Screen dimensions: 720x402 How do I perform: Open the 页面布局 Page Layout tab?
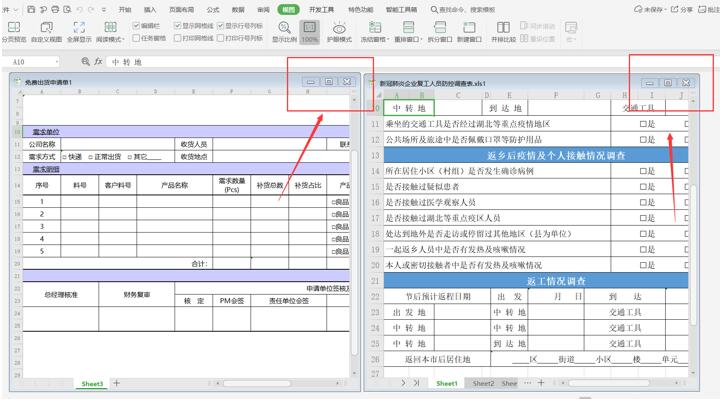point(181,9)
